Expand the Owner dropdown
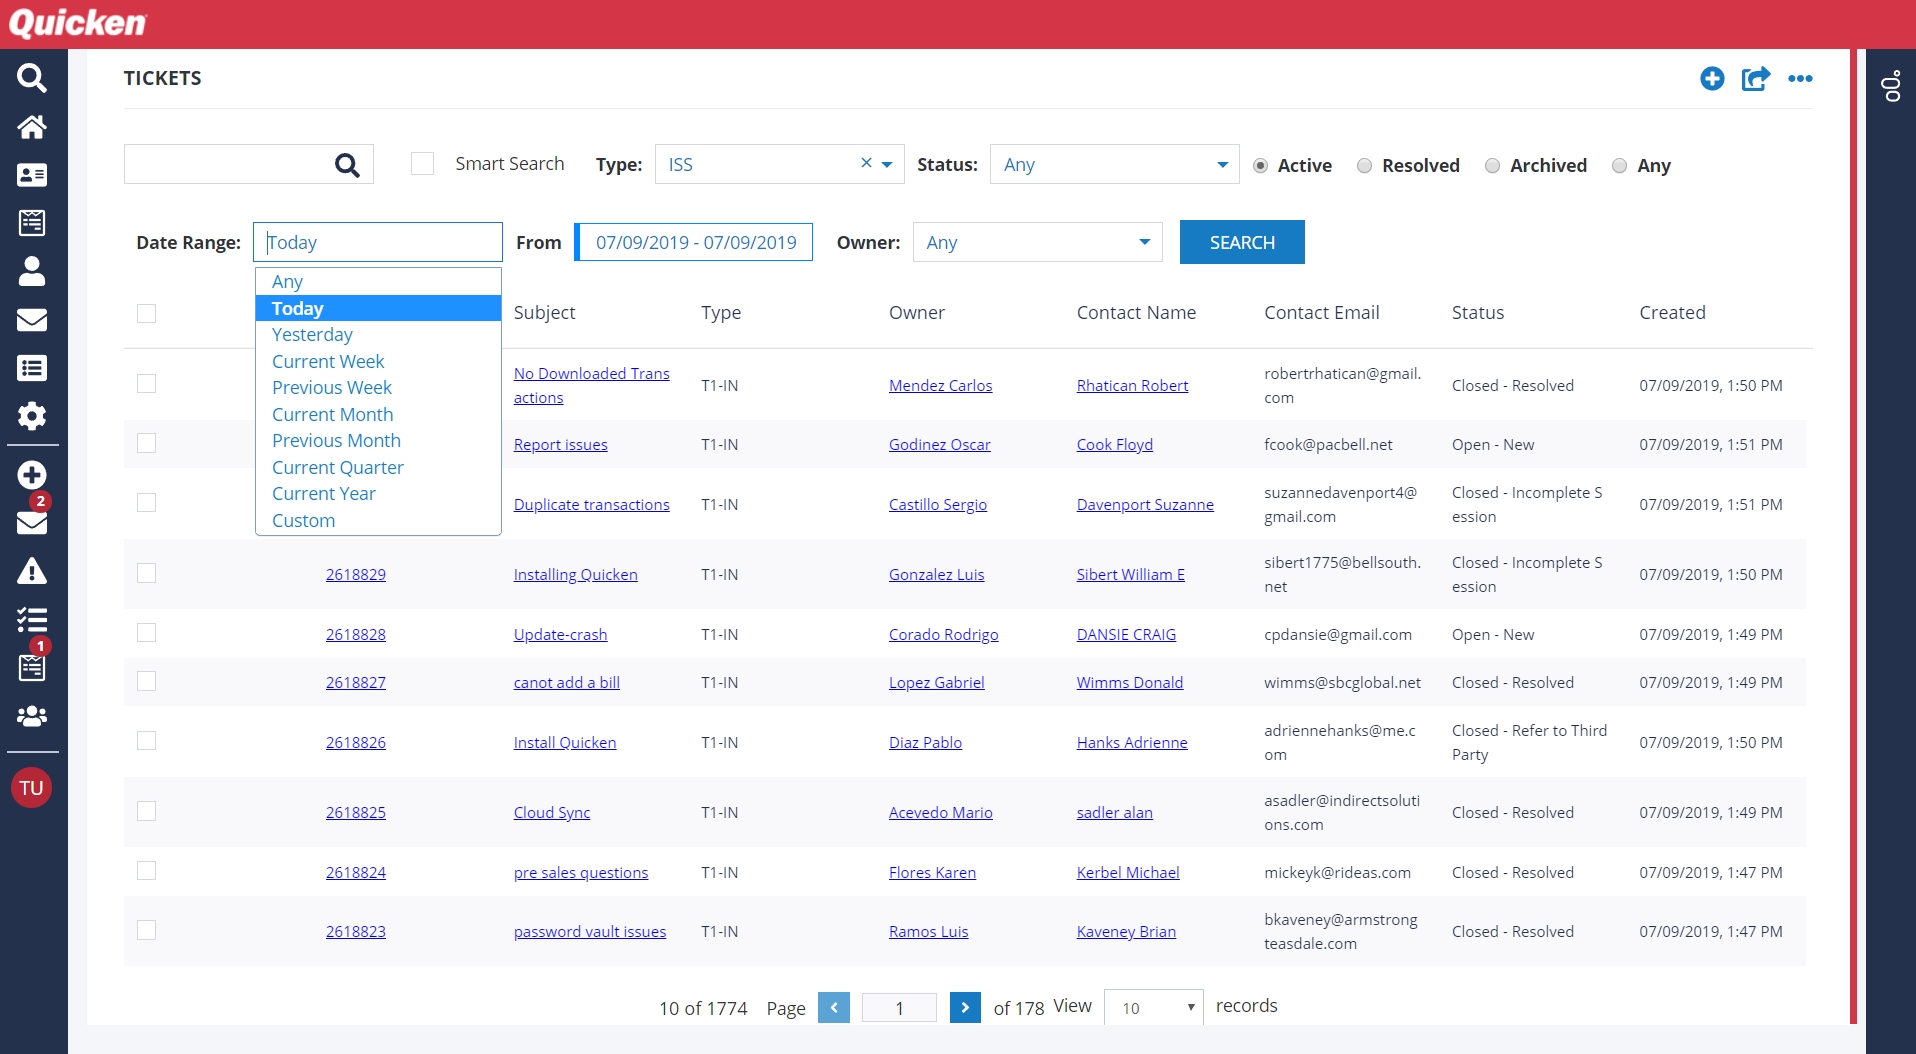This screenshot has width=1916, height=1054. 1037,243
